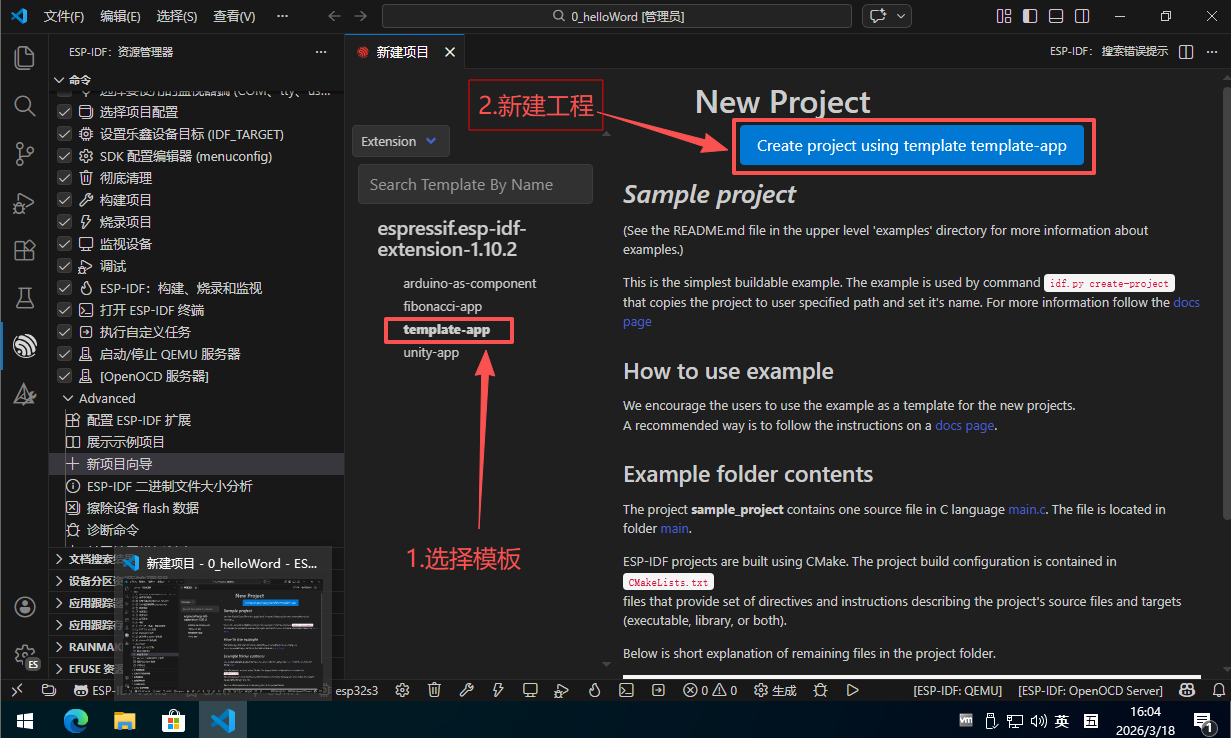This screenshot has height=738, width=1231.
Task: Toggle checkbox for 监视设备
Action: coord(64,244)
